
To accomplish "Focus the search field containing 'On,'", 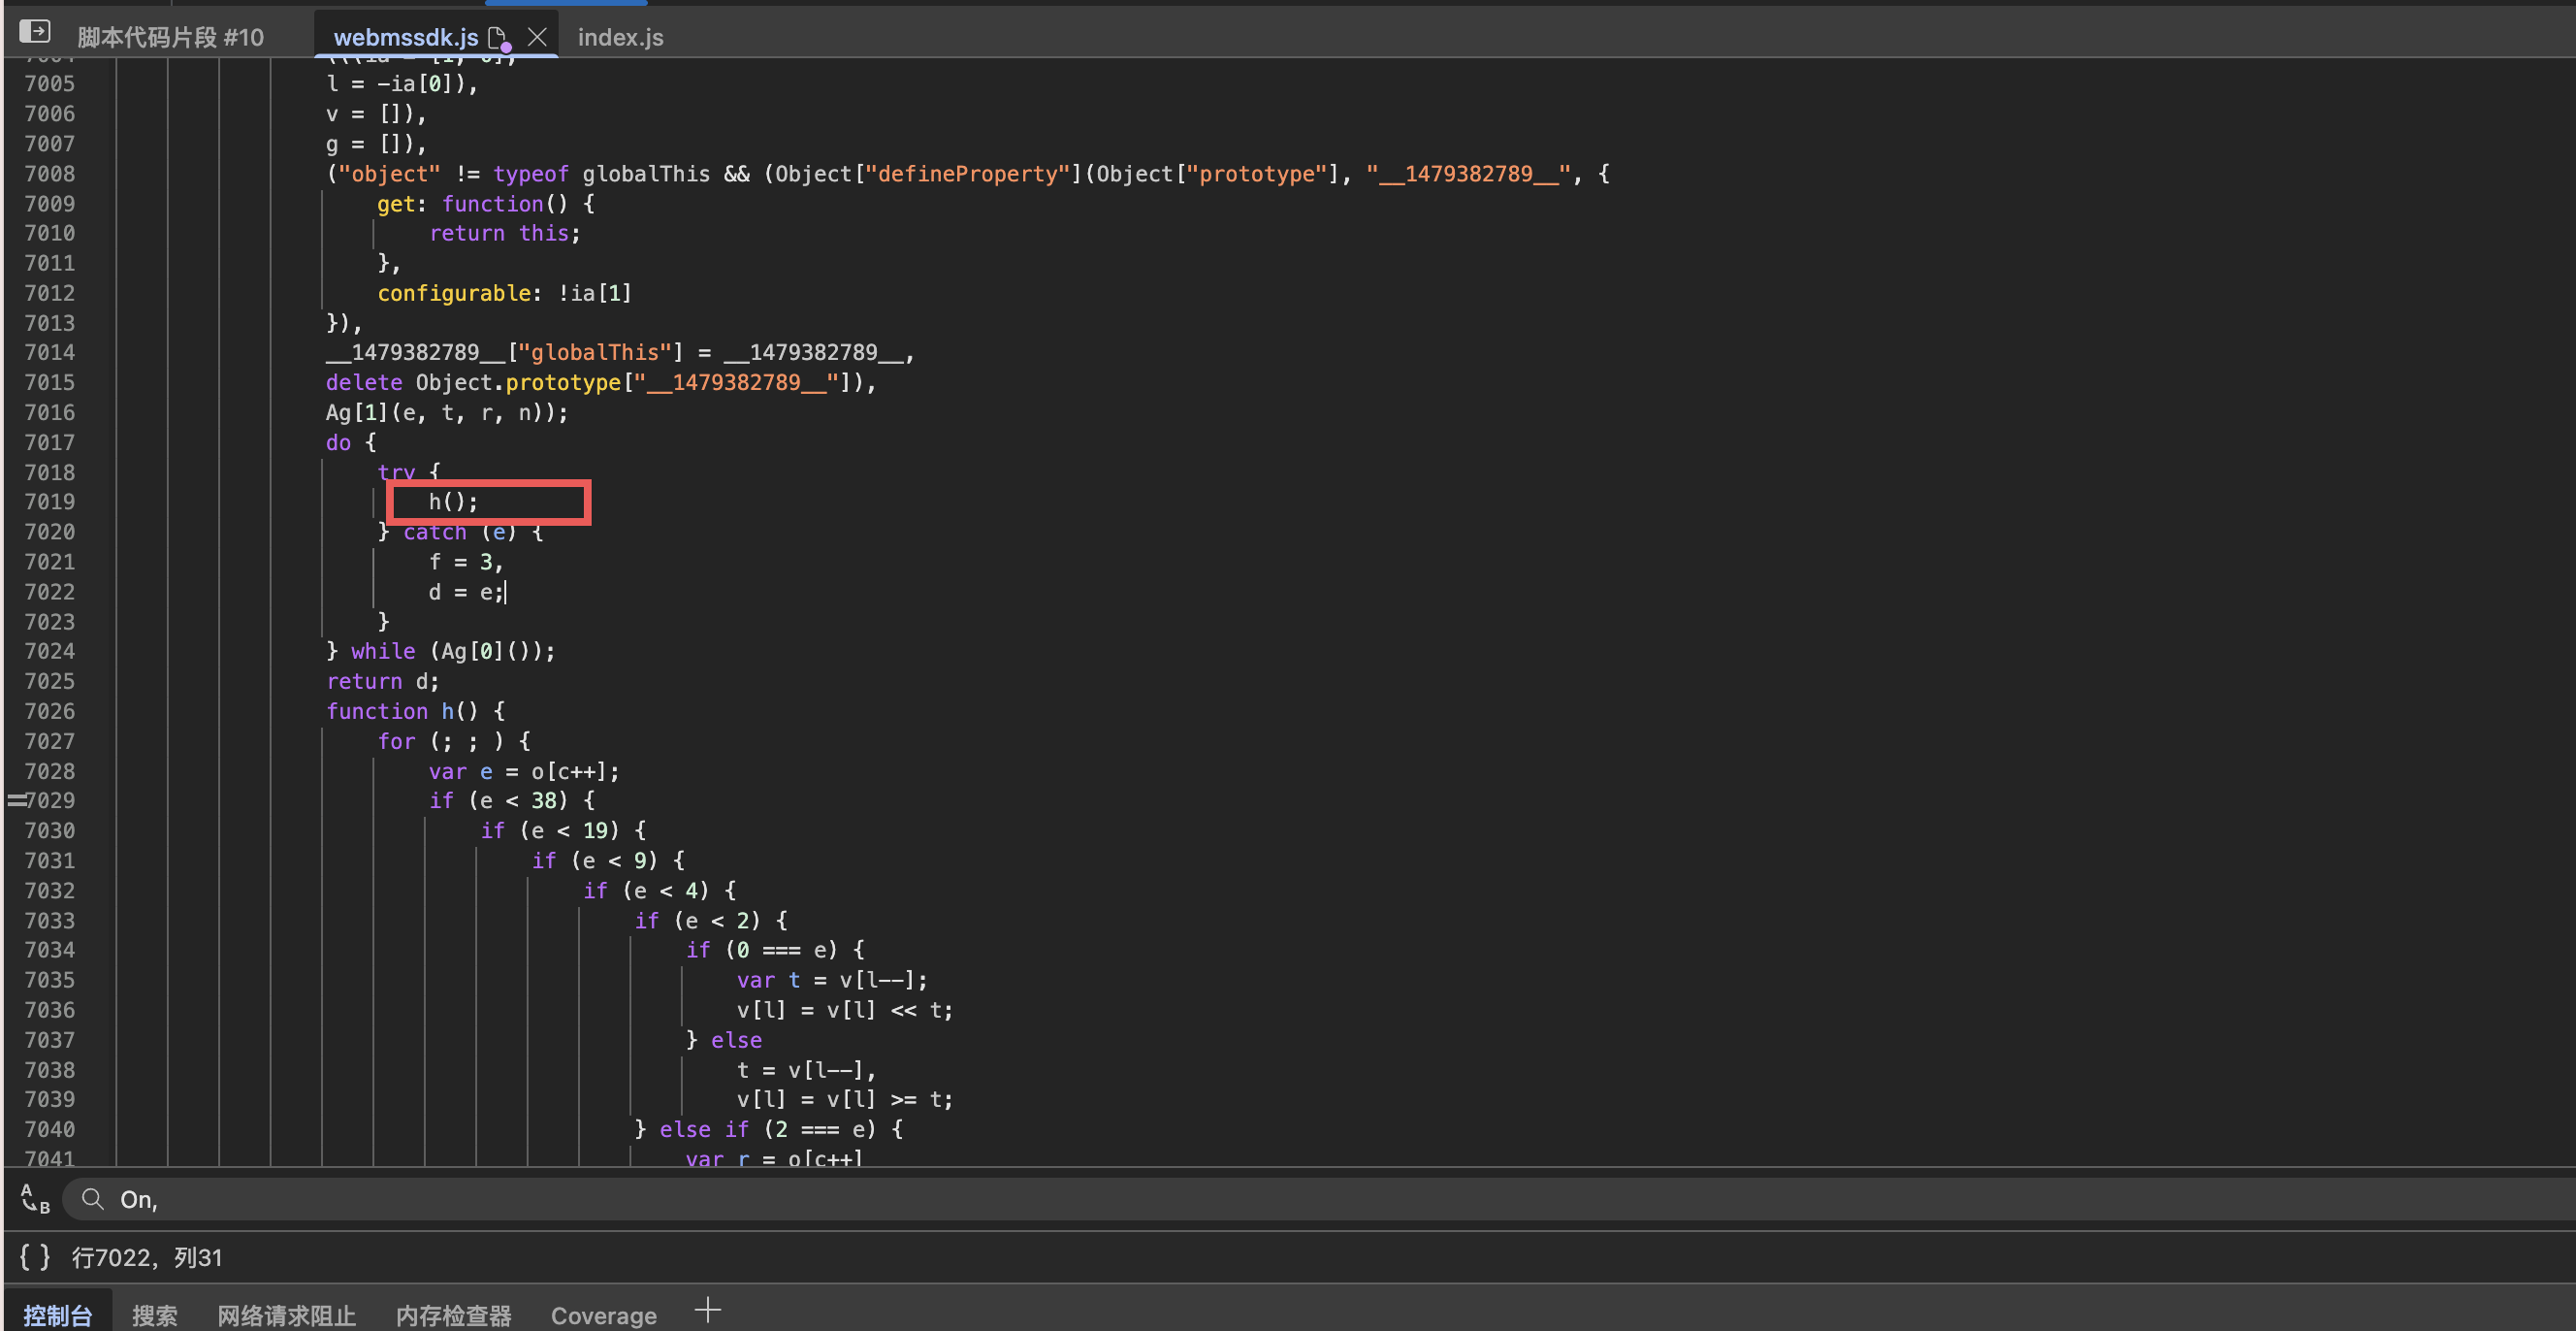I will (x=1318, y=1199).
